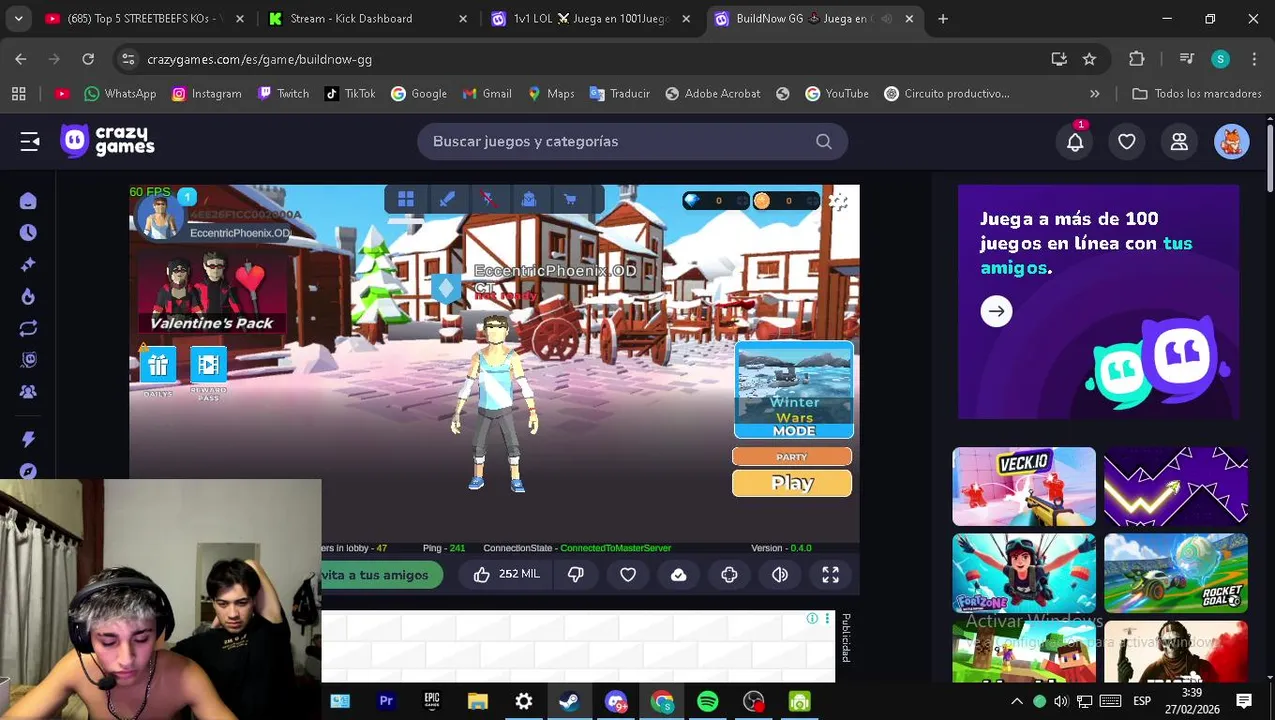Viewport: 1275px width, 720px height.
Task: Click the diamond gems currency counter
Action: point(715,201)
